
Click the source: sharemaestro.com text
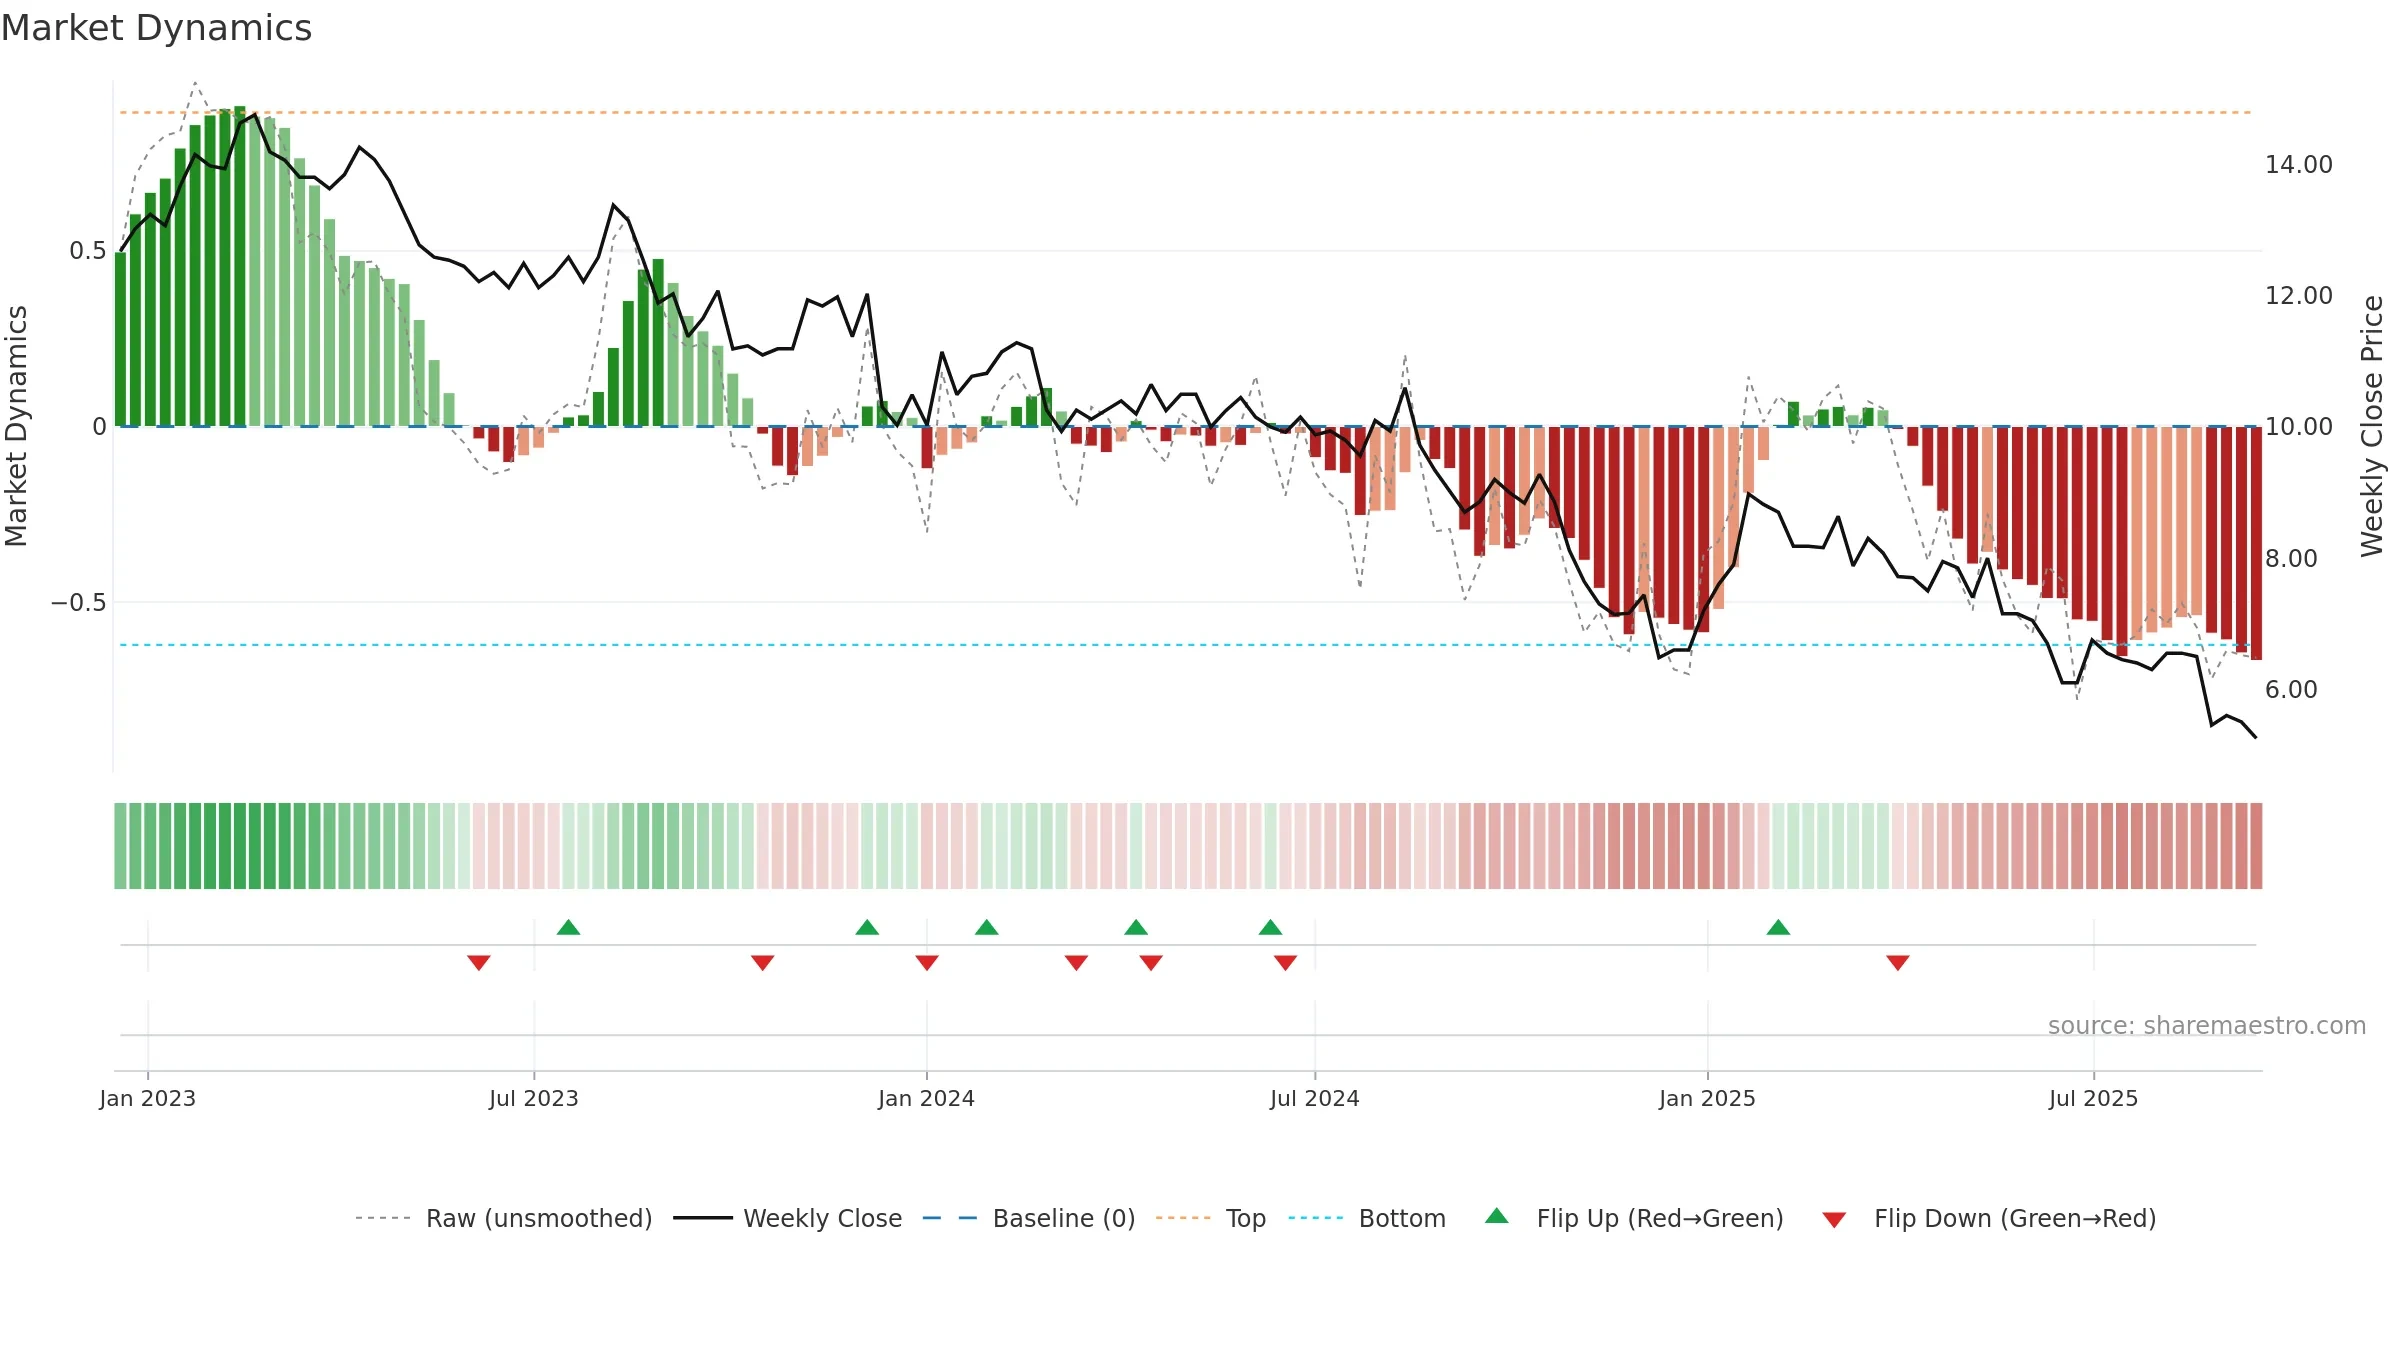(x=2207, y=1026)
